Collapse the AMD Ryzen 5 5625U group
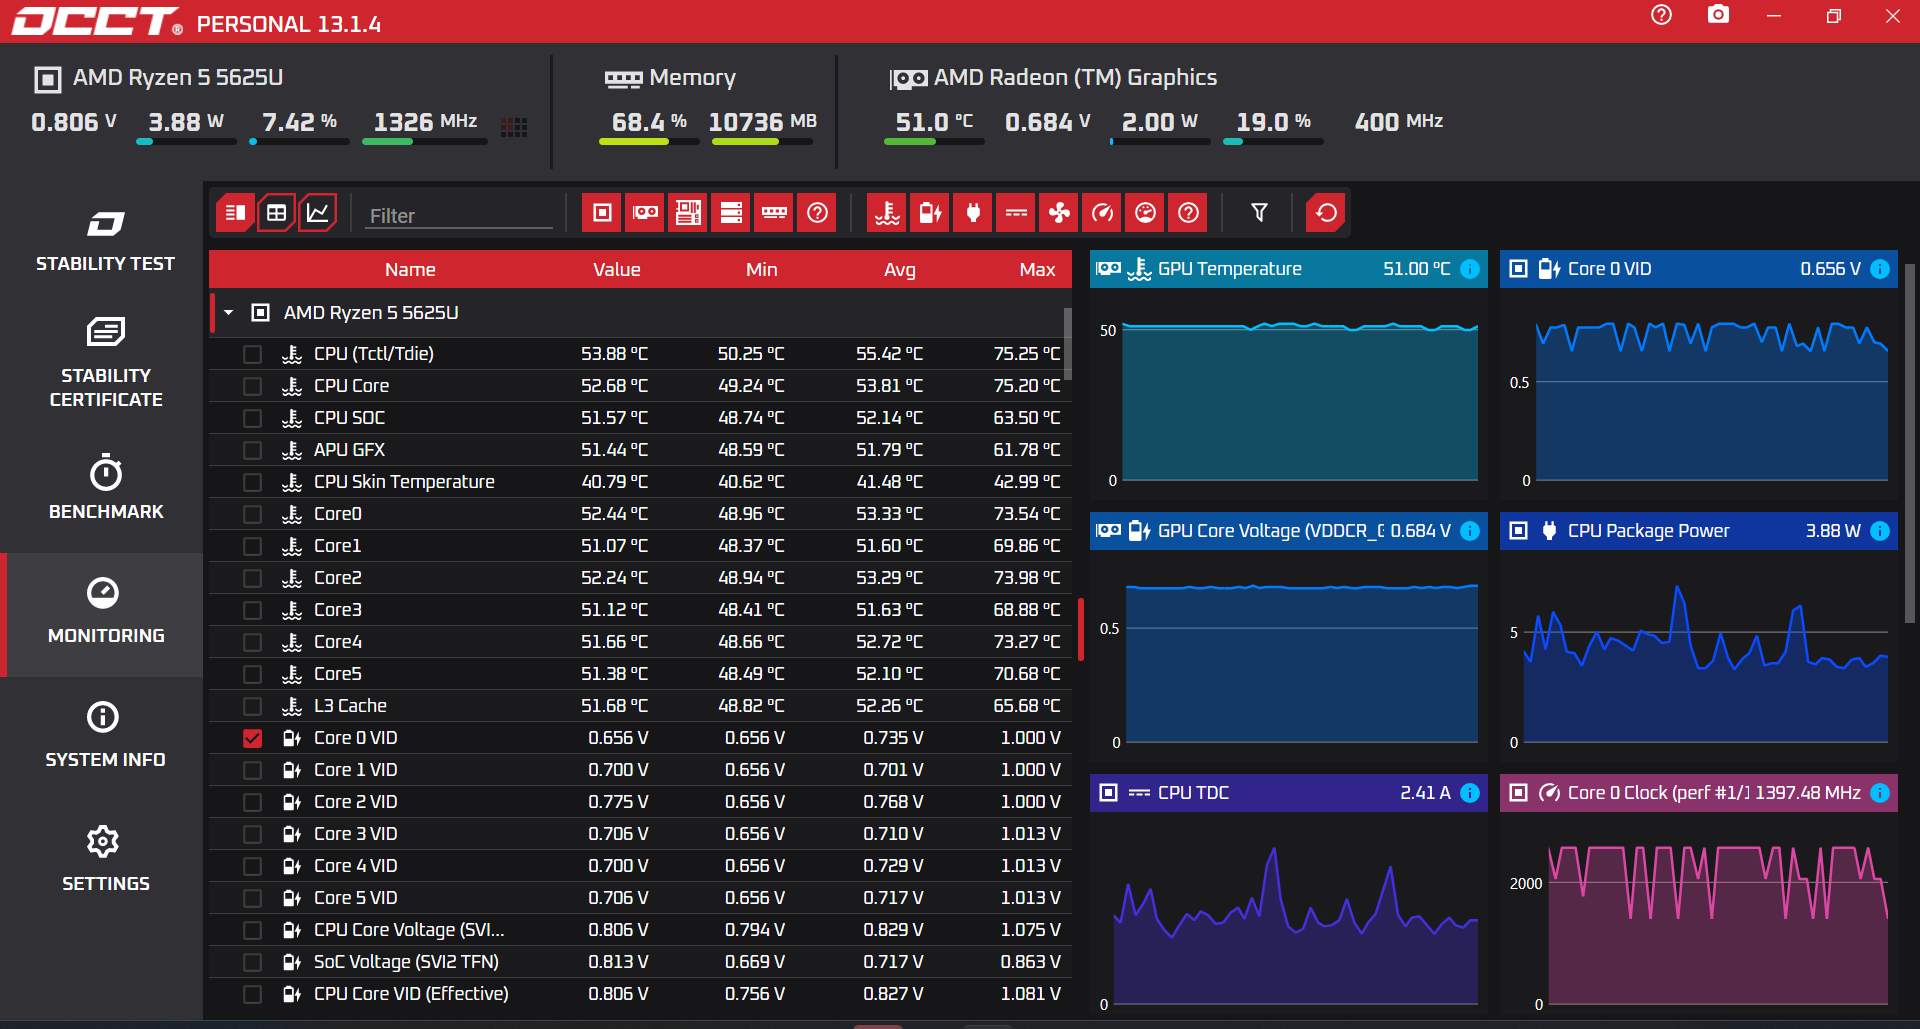This screenshot has height=1029, width=1920. pos(229,313)
